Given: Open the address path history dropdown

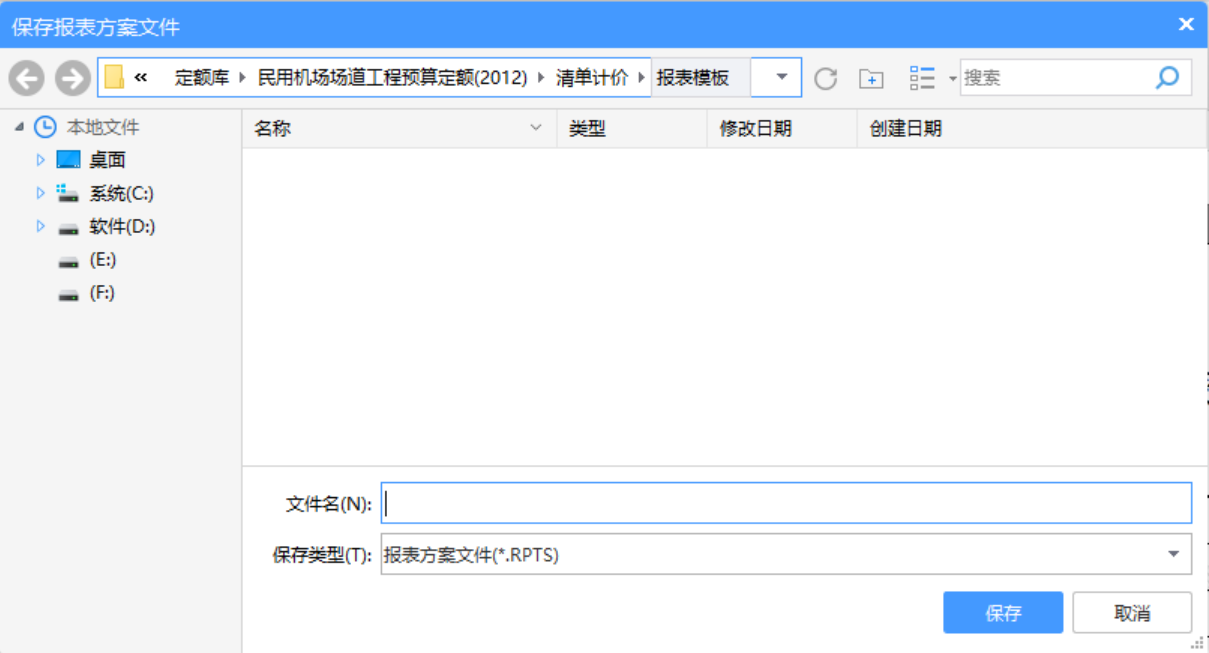Looking at the screenshot, I should tap(781, 78).
